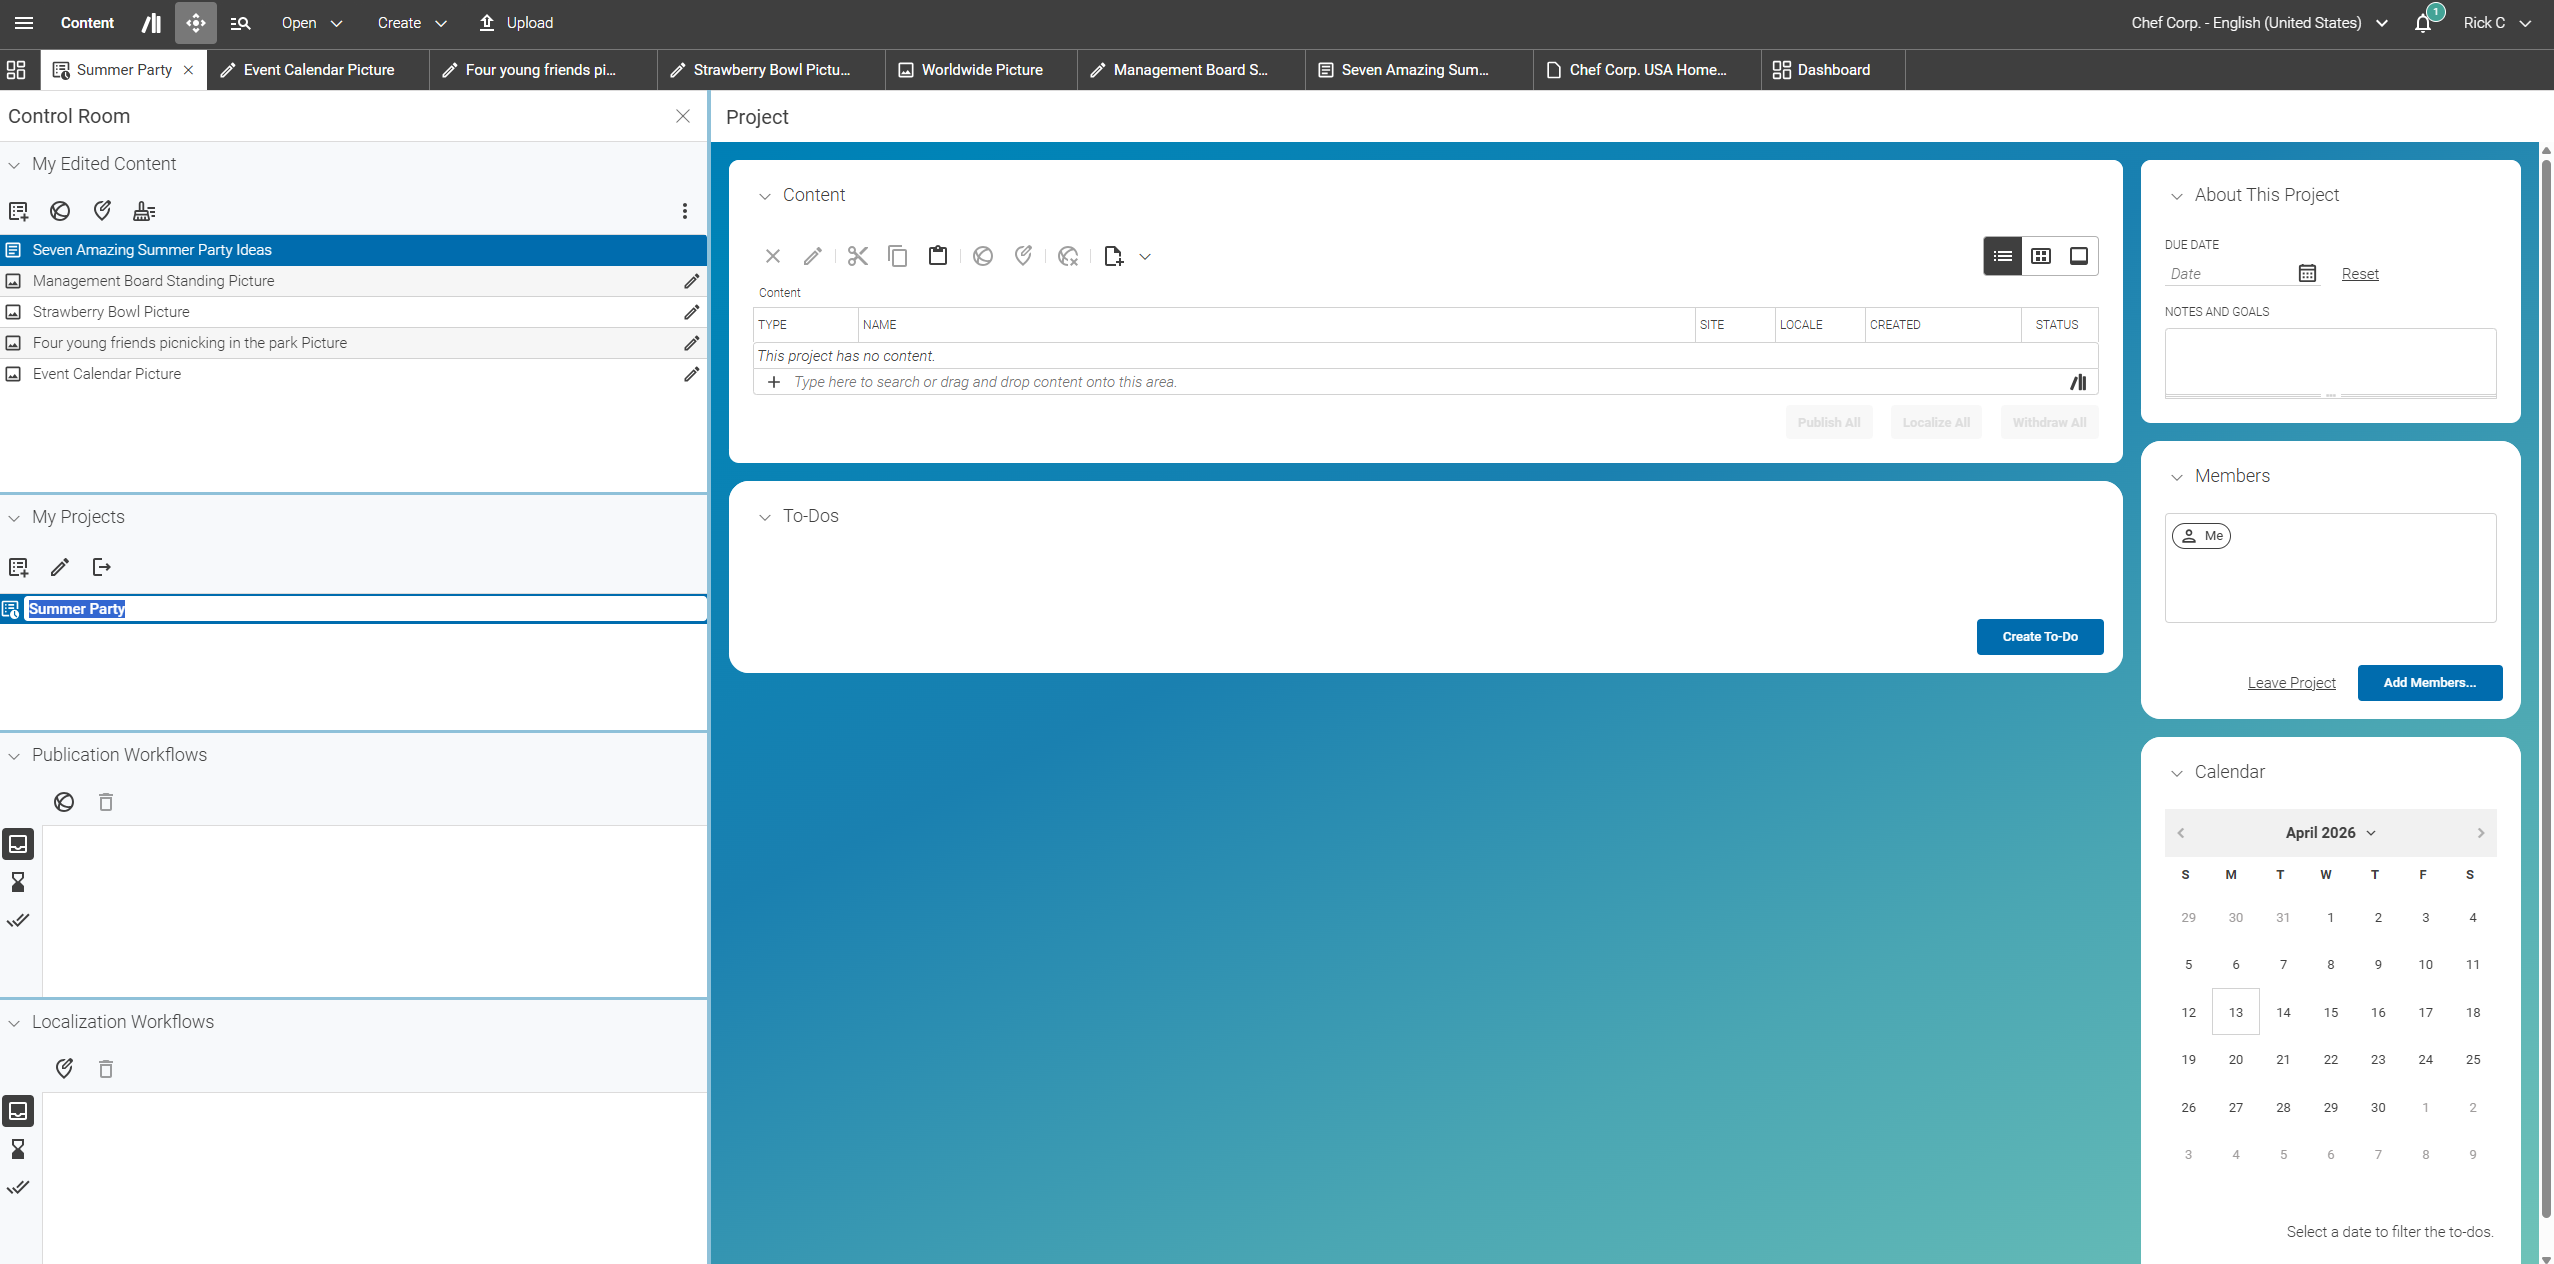Click the Create To-Do button
2554x1264 pixels.
[2039, 637]
